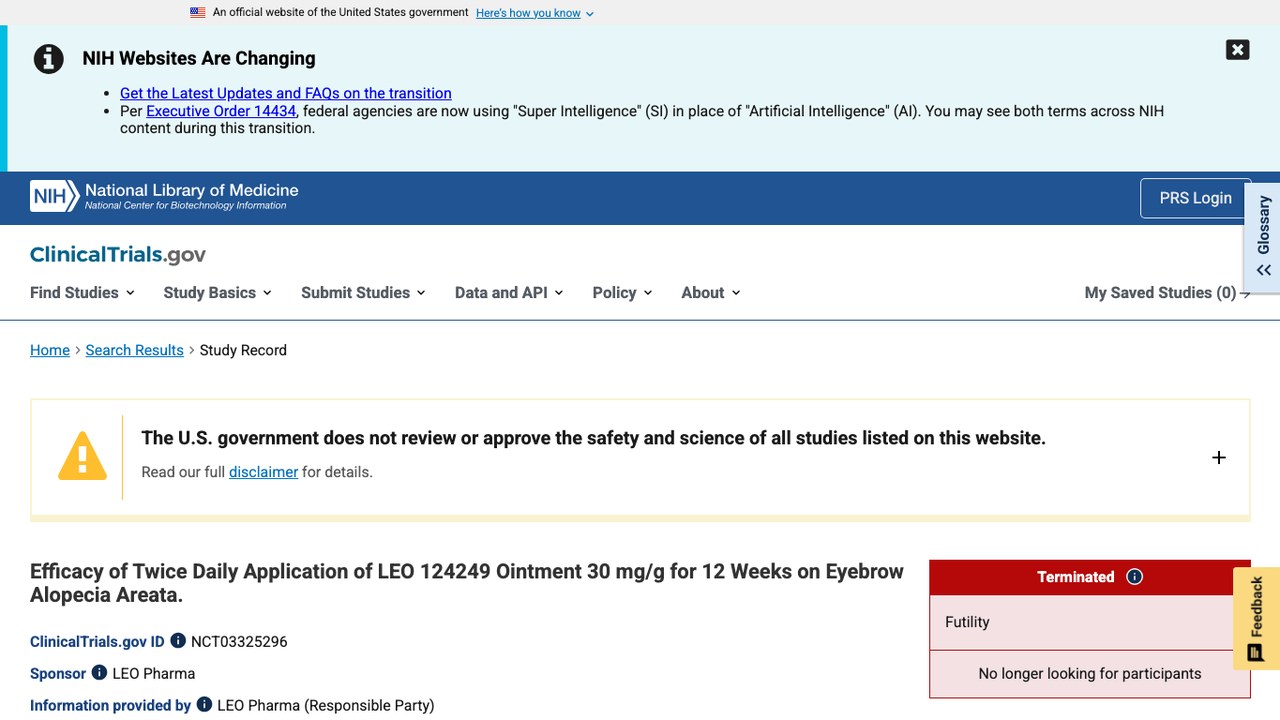Click the NIH National Library of Medicine logo
Screen dimensions: 1280x720
tap(164, 196)
